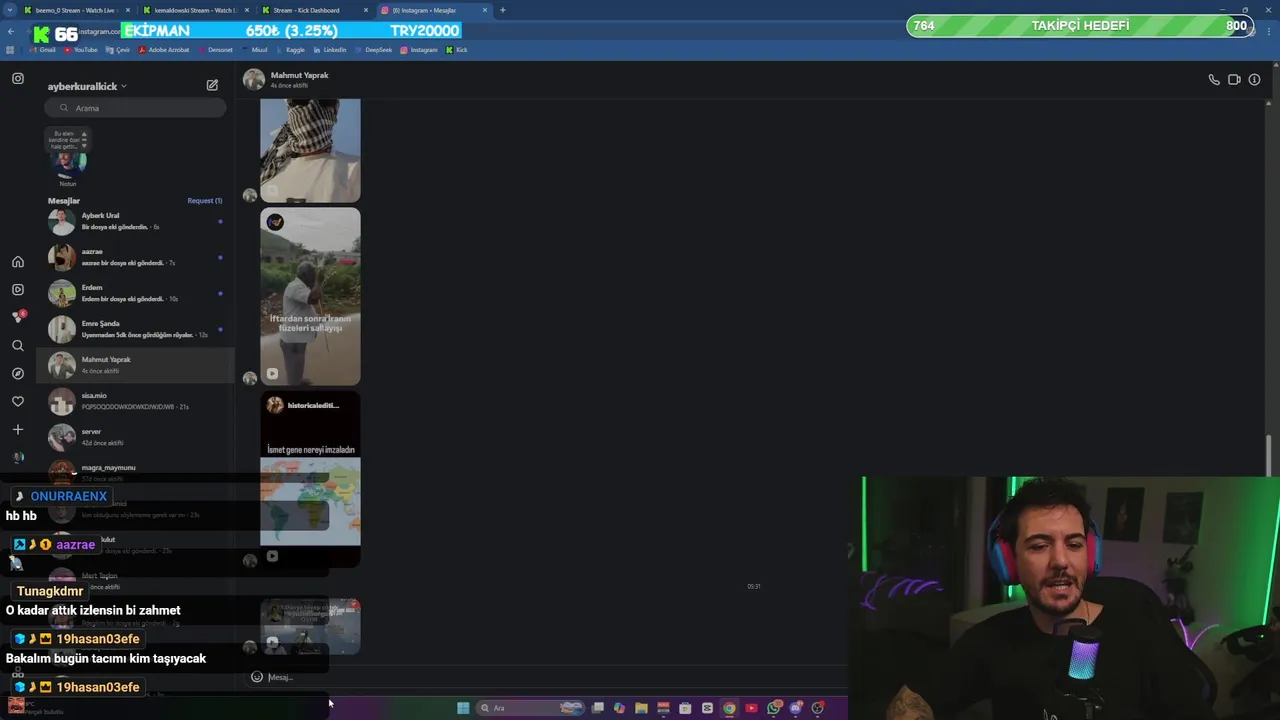1280x720 pixels.
Task: Create new post with plus icon
Action: click(18, 429)
